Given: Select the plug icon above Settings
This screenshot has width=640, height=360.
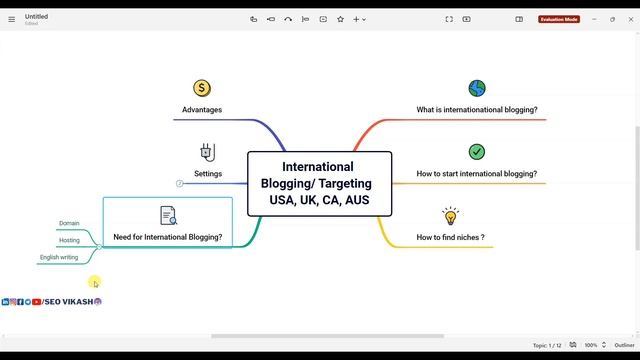Looking at the screenshot, I should (208, 152).
